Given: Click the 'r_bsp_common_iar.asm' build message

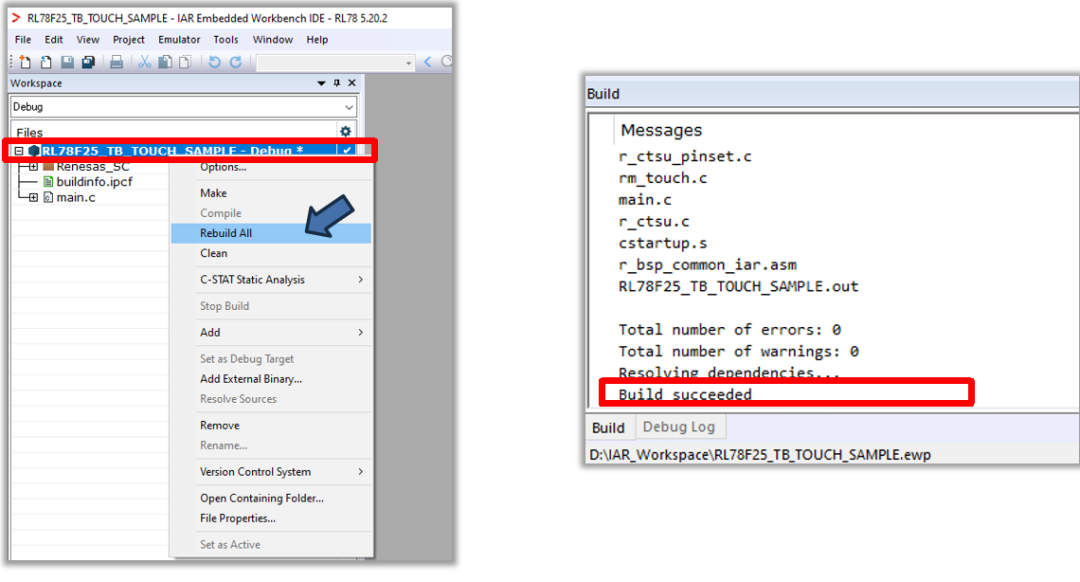Looking at the screenshot, I should (707, 265).
